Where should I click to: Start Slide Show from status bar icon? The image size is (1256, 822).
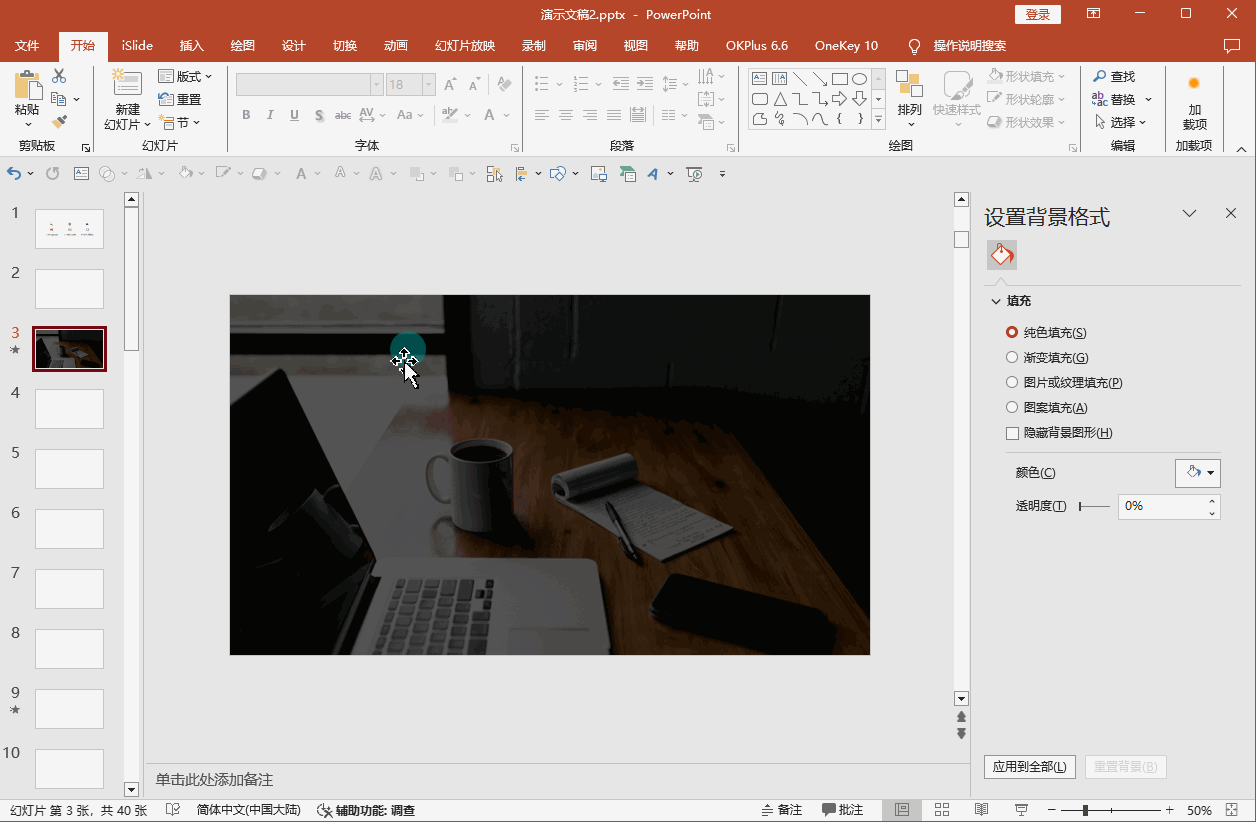(x=1022, y=810)
